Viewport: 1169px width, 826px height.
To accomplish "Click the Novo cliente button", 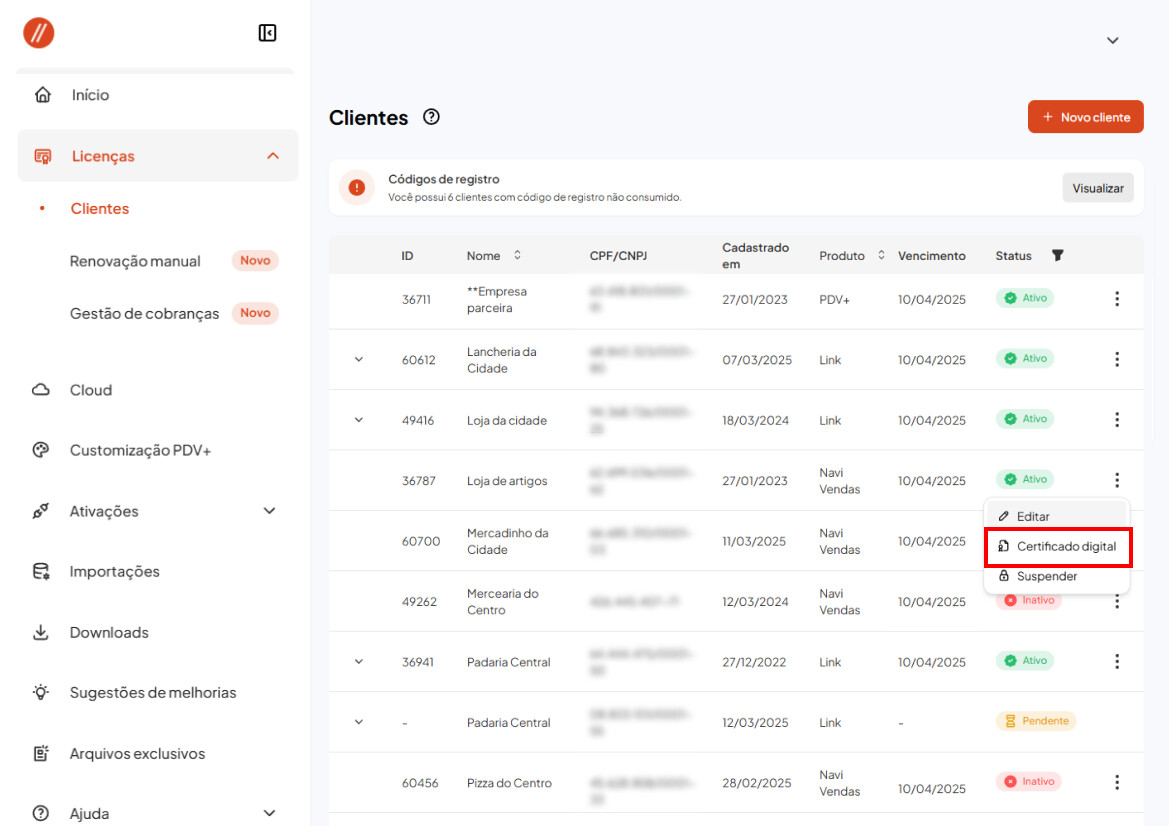I will coord(1085,117).
